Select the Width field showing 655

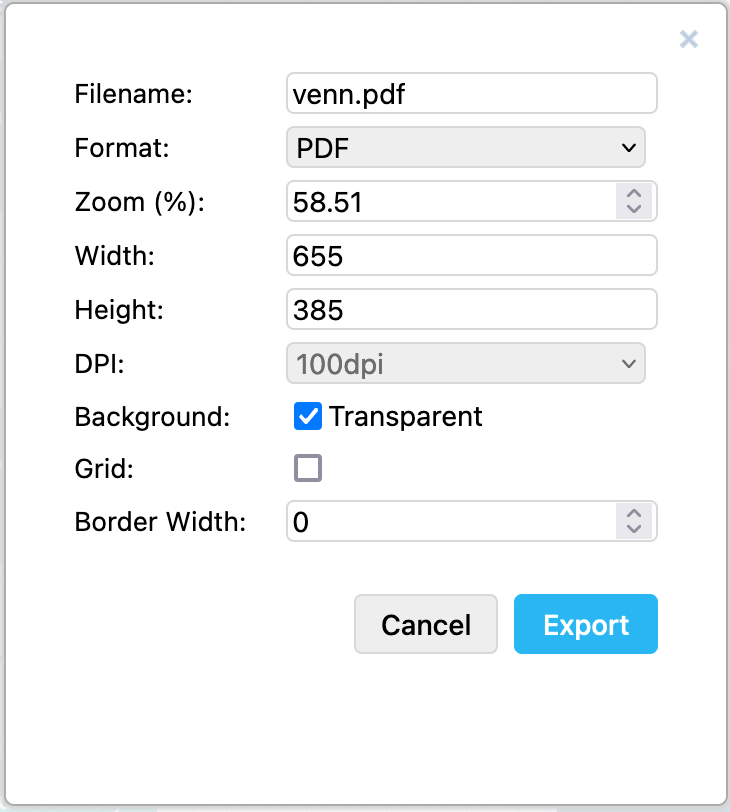(x=470, y=255)
